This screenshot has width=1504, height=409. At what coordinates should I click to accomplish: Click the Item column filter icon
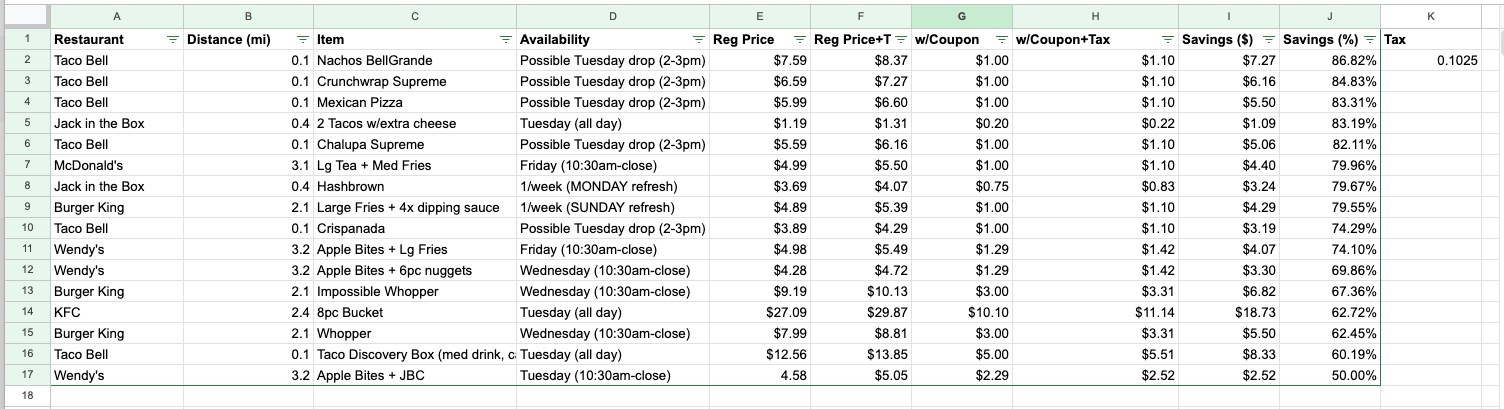coord(505,40)
